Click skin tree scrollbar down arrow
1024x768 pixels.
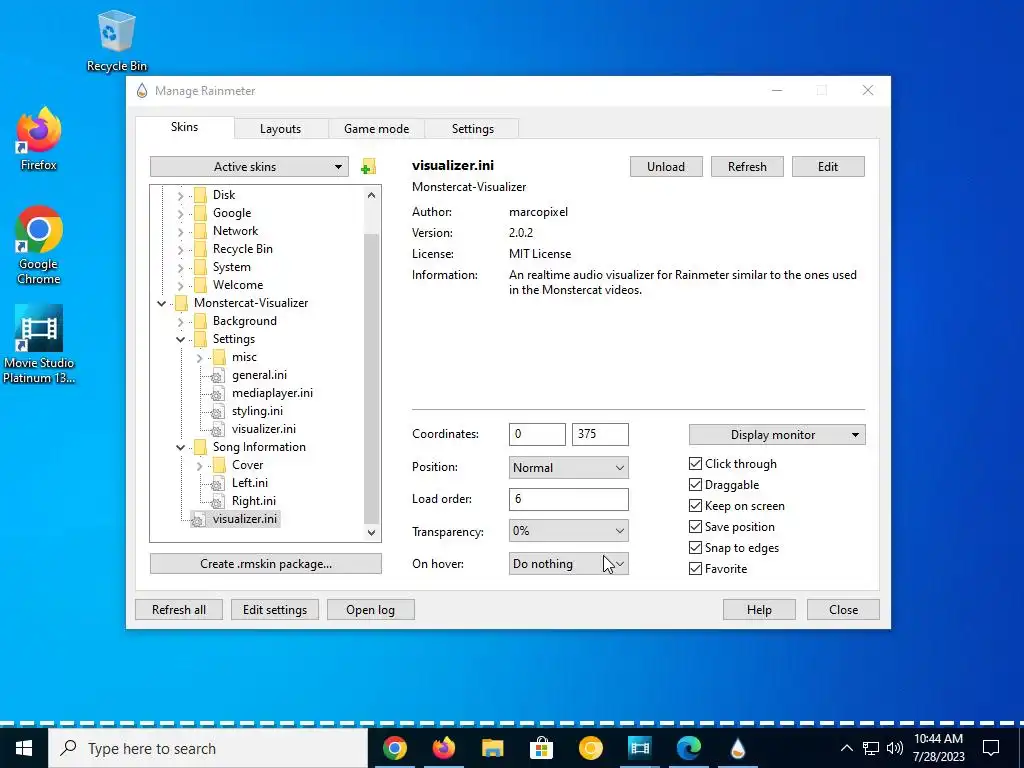372,533
